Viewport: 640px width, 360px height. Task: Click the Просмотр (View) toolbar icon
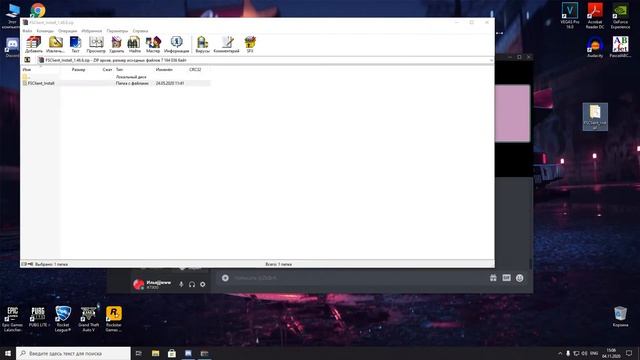96,44
